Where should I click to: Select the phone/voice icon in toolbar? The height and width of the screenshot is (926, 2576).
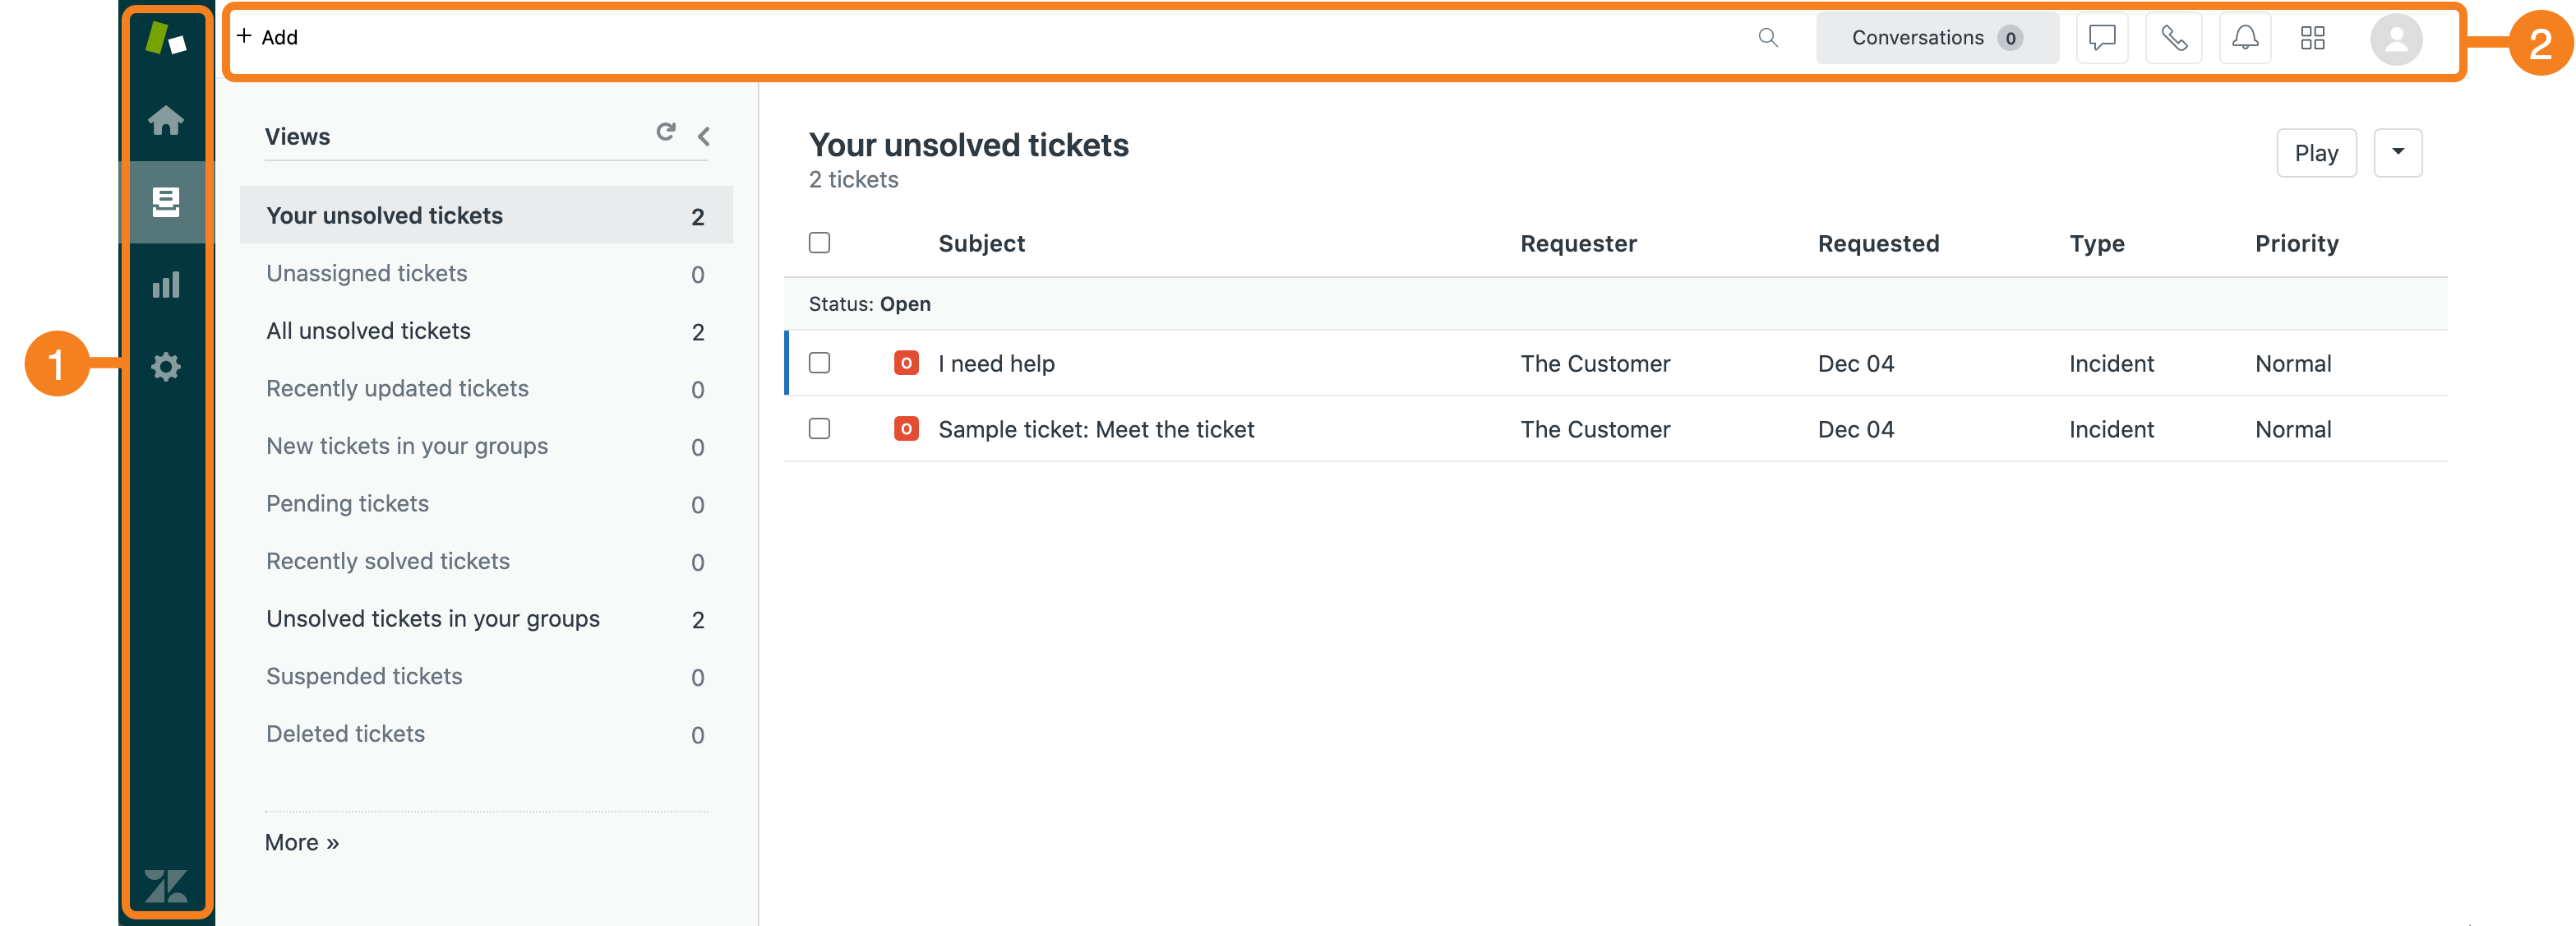(2173, 36)
